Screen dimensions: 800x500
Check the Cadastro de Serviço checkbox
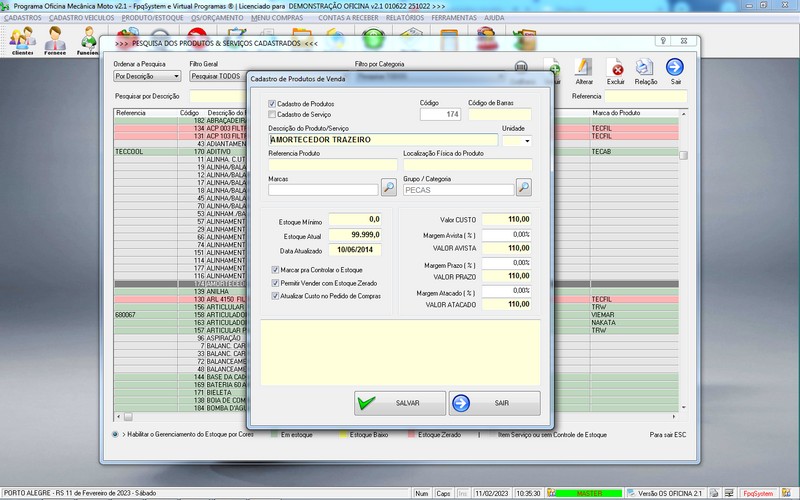point(272,114)
